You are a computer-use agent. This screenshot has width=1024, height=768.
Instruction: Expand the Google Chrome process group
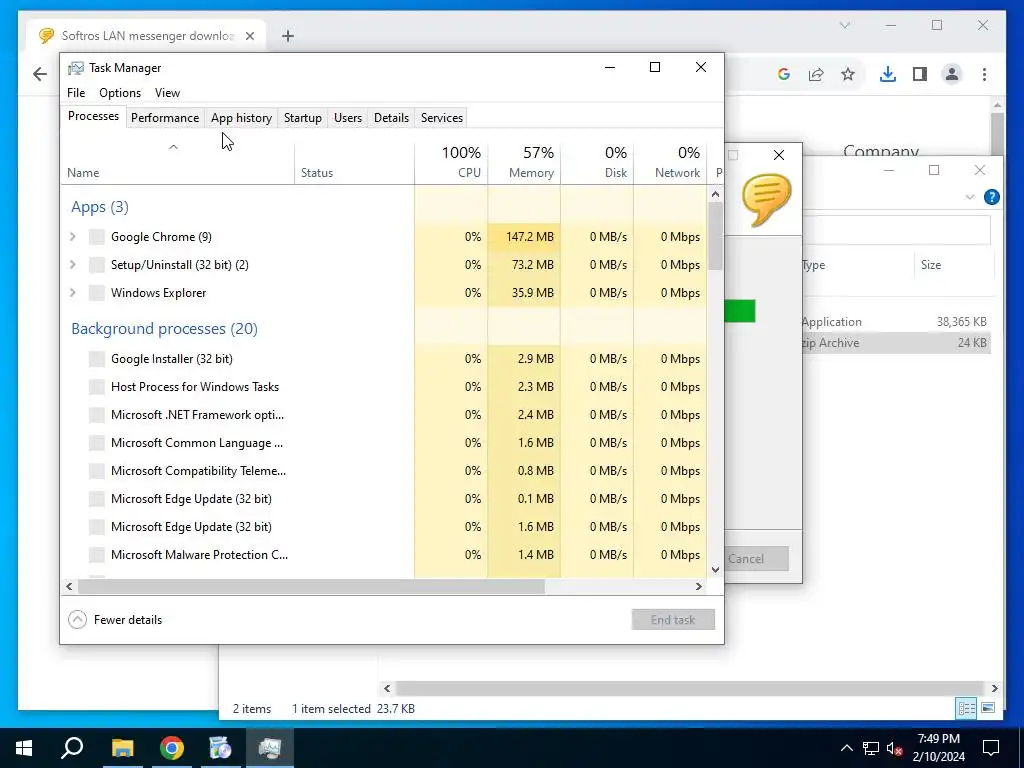(73, 237)
